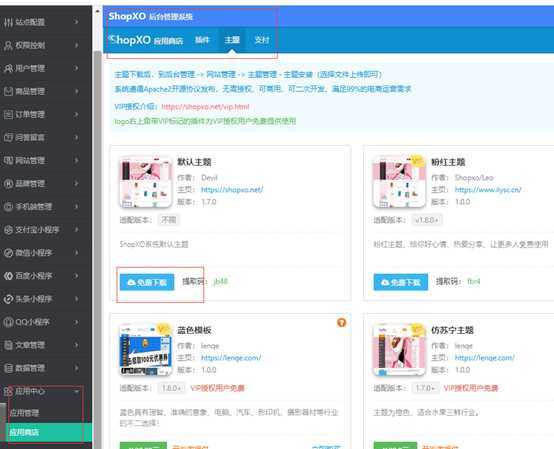Collapse 应用中心 using its down arrow
The width and height of the screenshot is (554, 449).
coord(76,391)
